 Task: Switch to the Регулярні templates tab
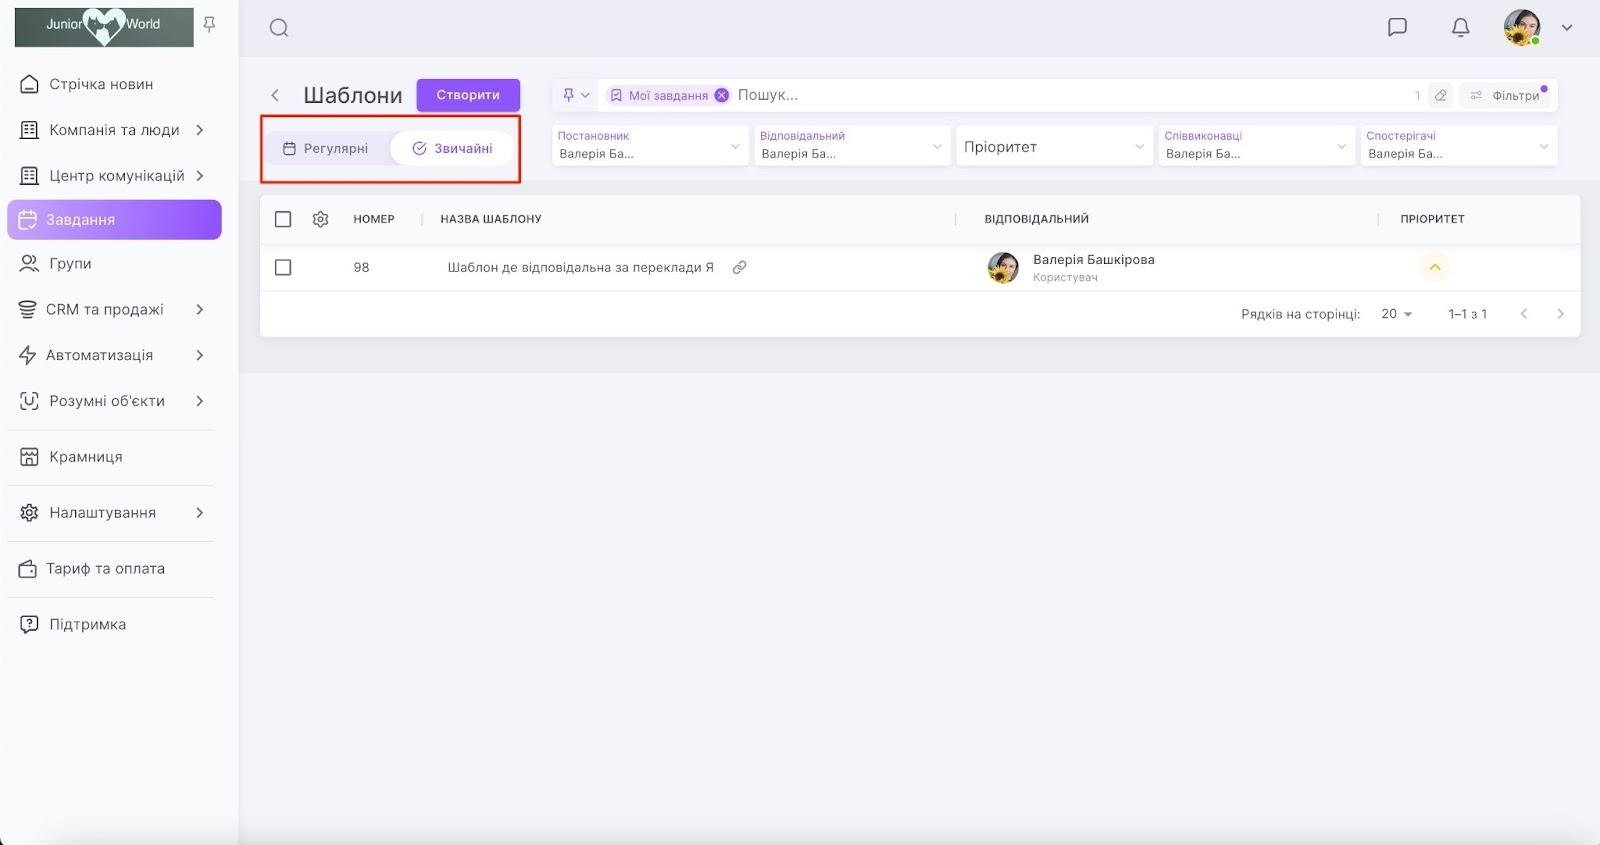tap(326, 148)
